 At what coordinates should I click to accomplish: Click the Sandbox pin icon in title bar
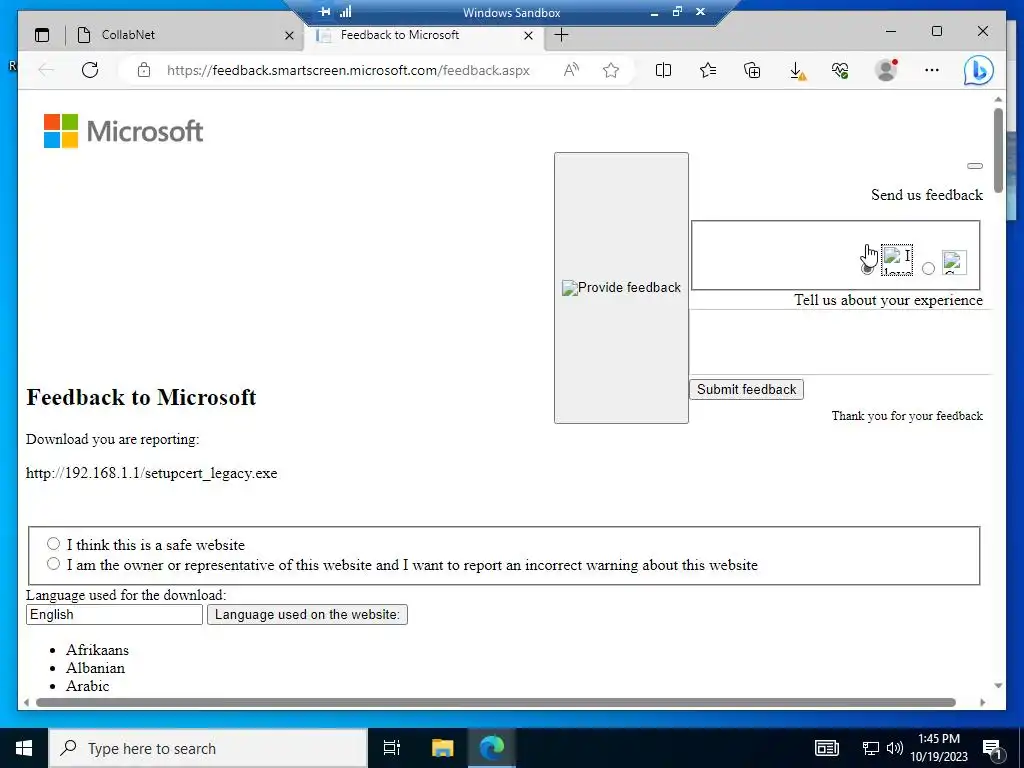coord(325,12)
